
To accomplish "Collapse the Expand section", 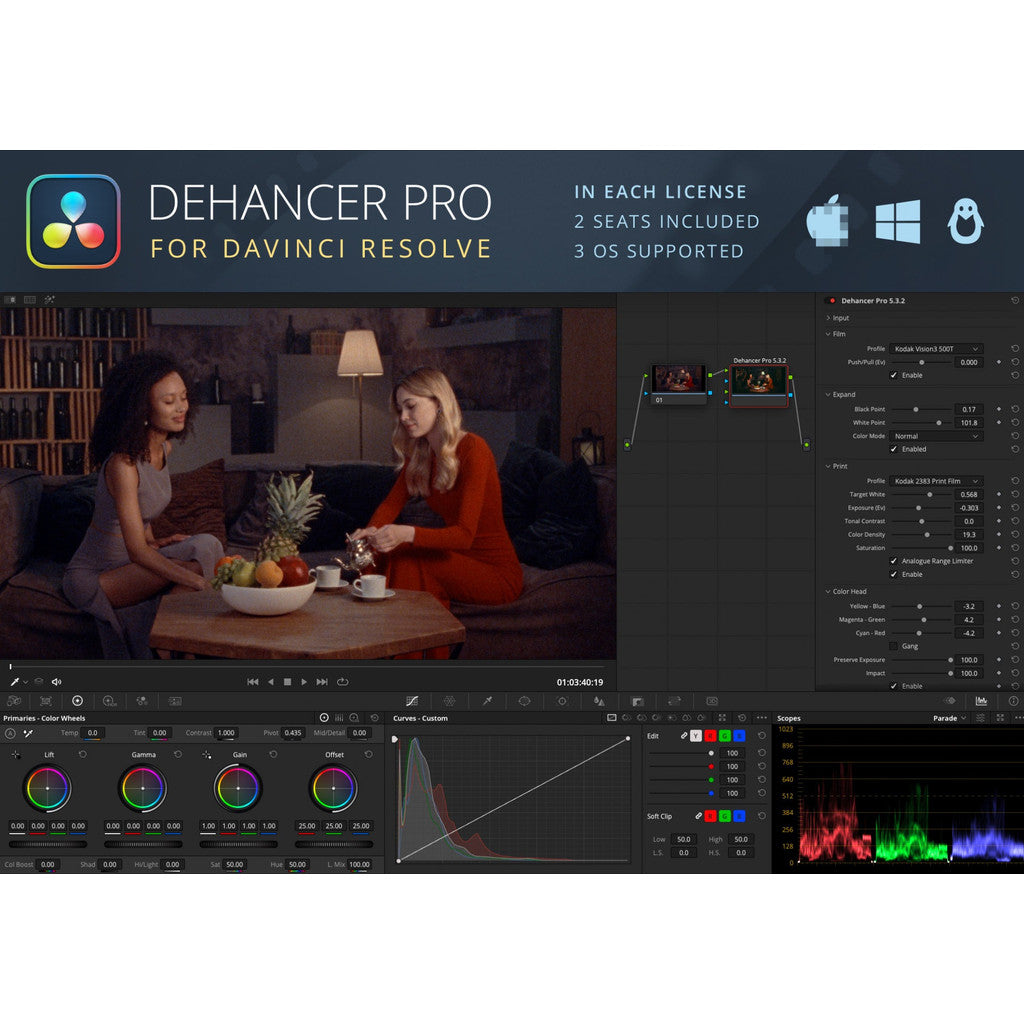I will [x=828, y=394].
